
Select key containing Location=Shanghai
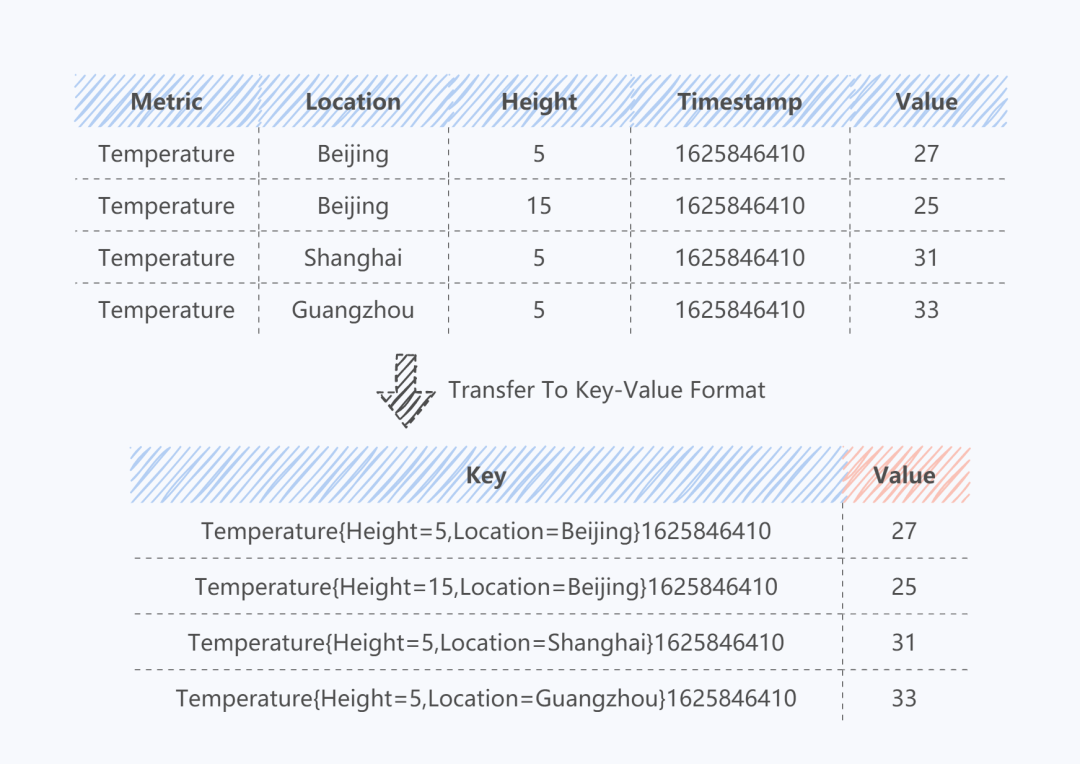pos(486,642)
